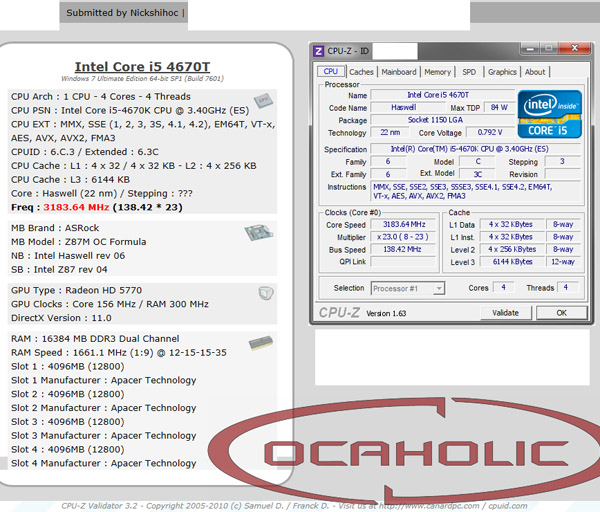Click the Level 2 value 4 x 256 KBytes

(511, 249)
